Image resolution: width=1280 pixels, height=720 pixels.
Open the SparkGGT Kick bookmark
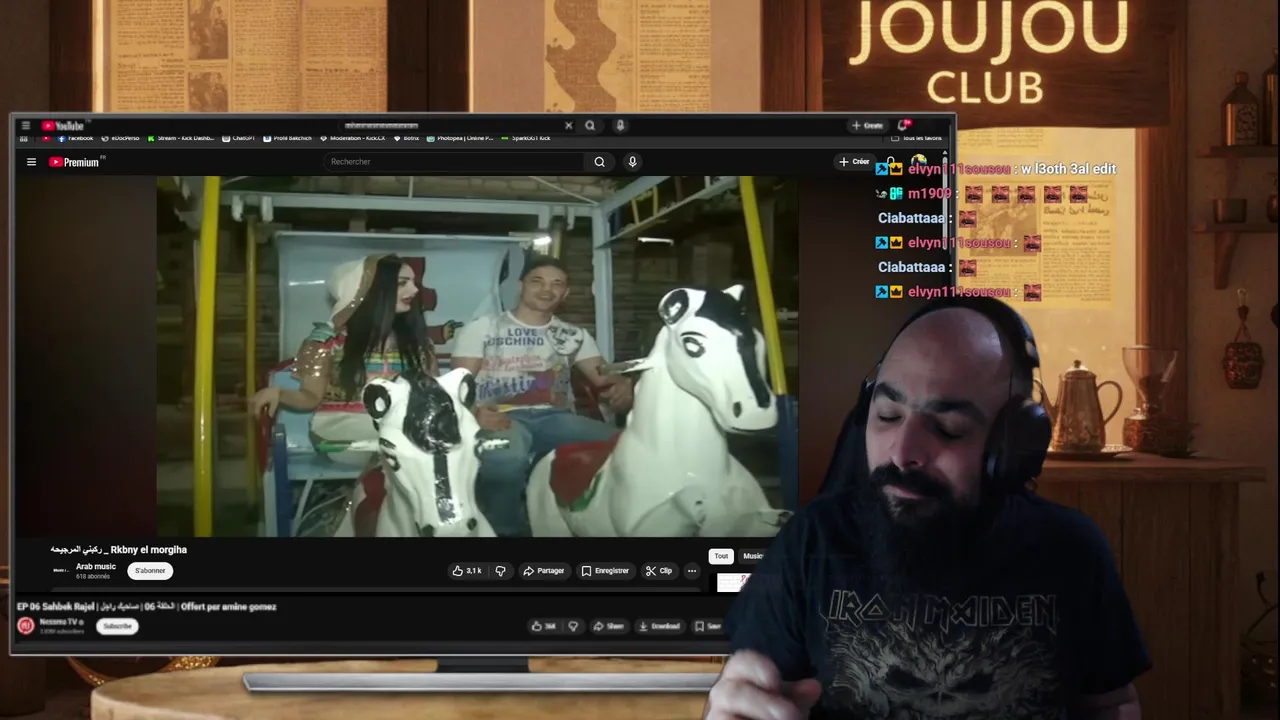click(x=526, y=139)
